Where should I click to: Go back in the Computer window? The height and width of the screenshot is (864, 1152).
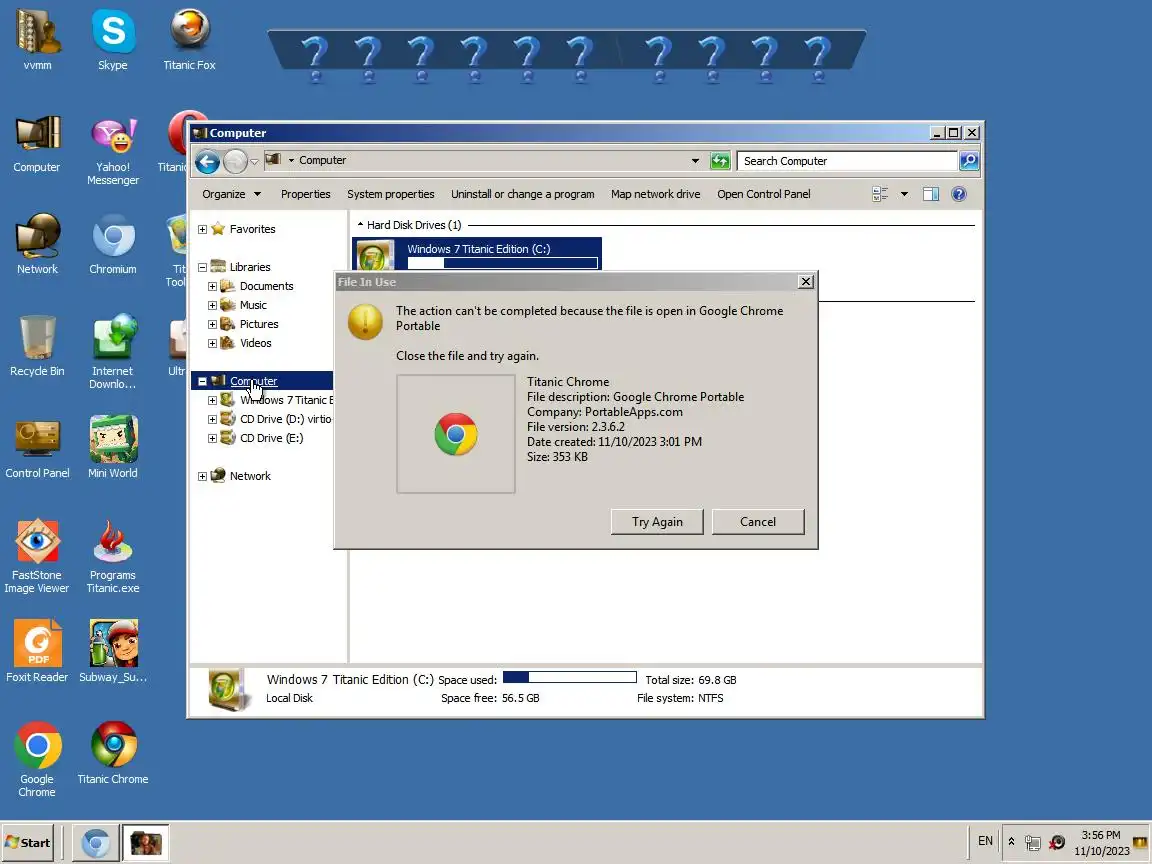click(208, 162)
